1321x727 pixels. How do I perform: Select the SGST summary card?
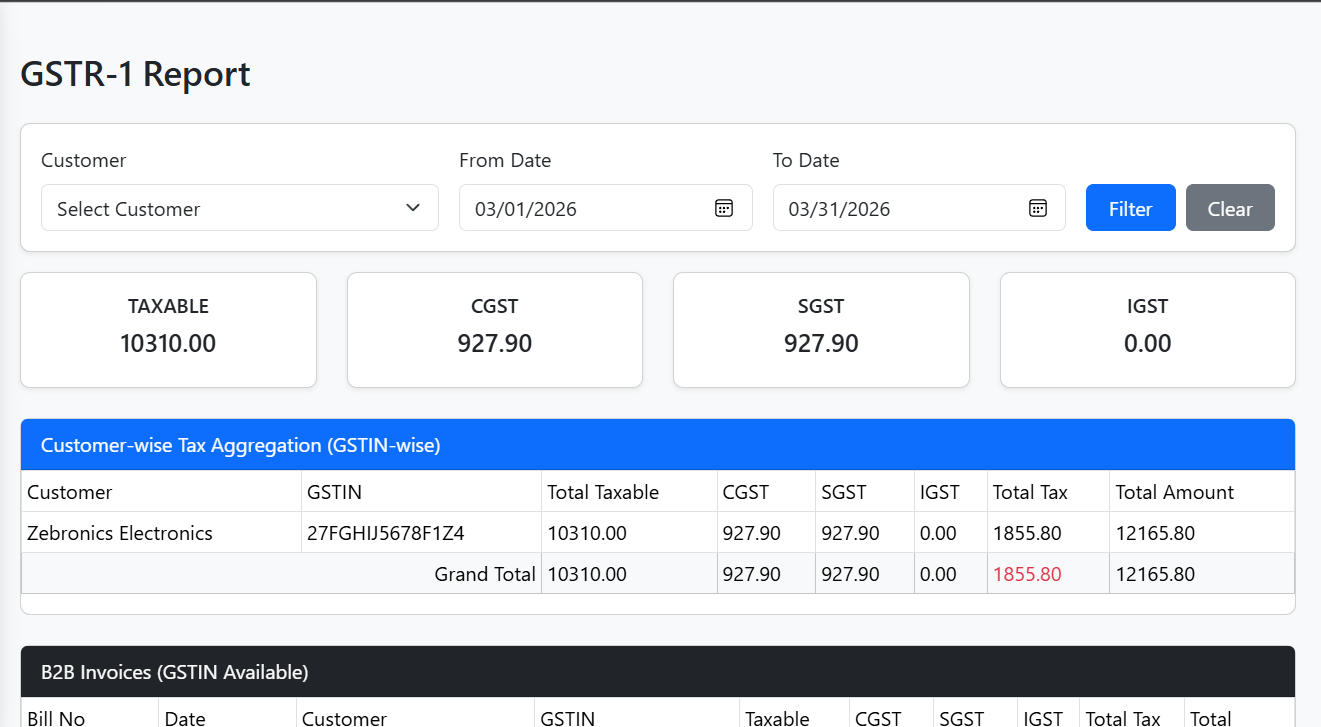tap(821, 330)
